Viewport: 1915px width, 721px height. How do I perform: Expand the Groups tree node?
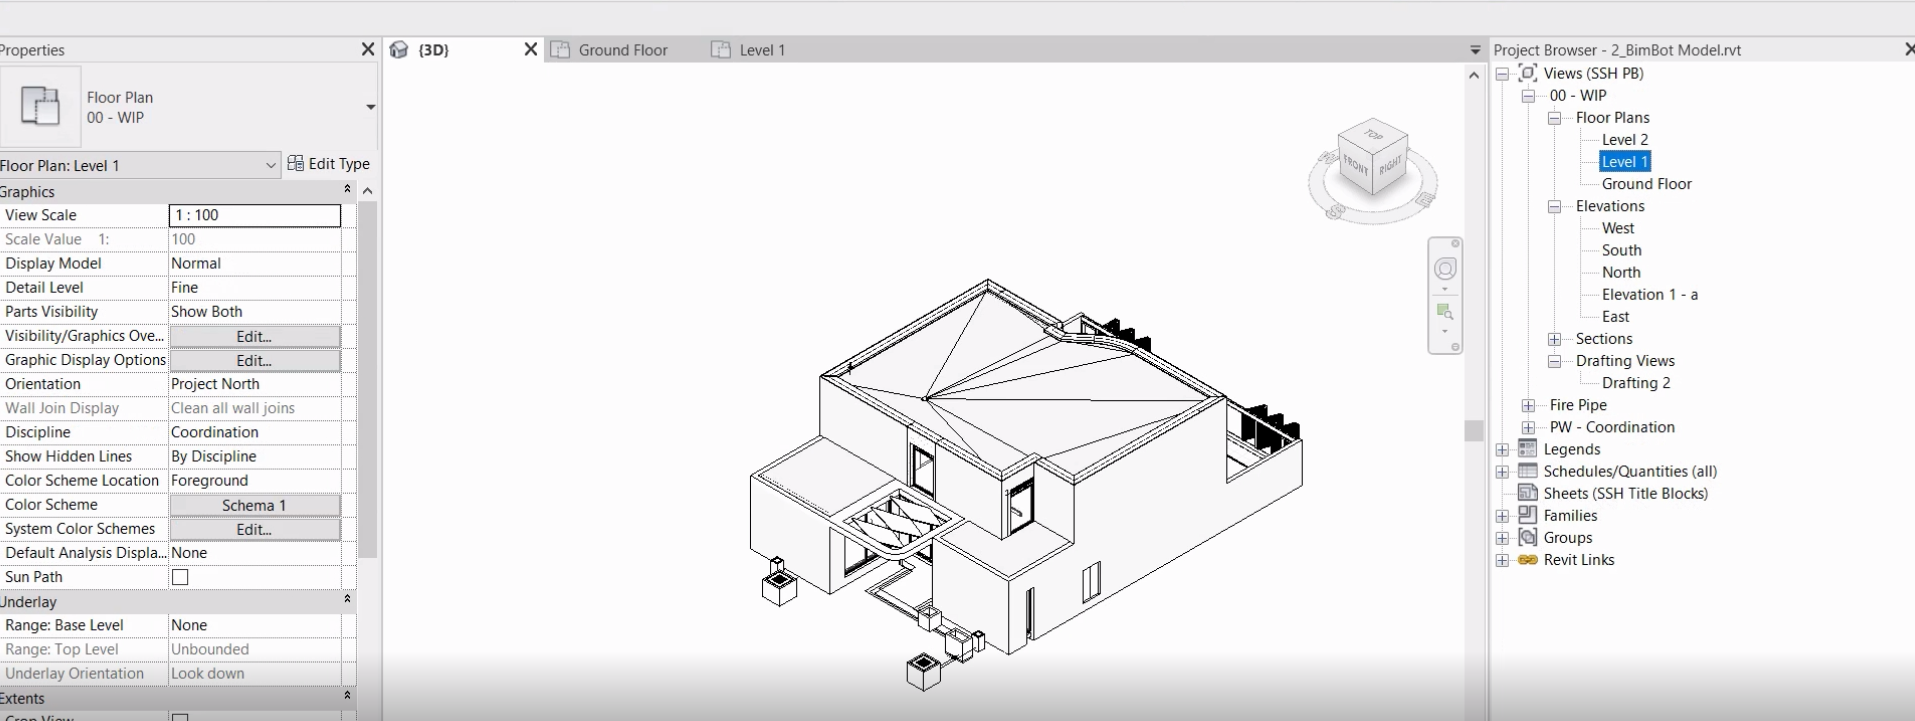pyautogui.click(x=1502, y=538)
